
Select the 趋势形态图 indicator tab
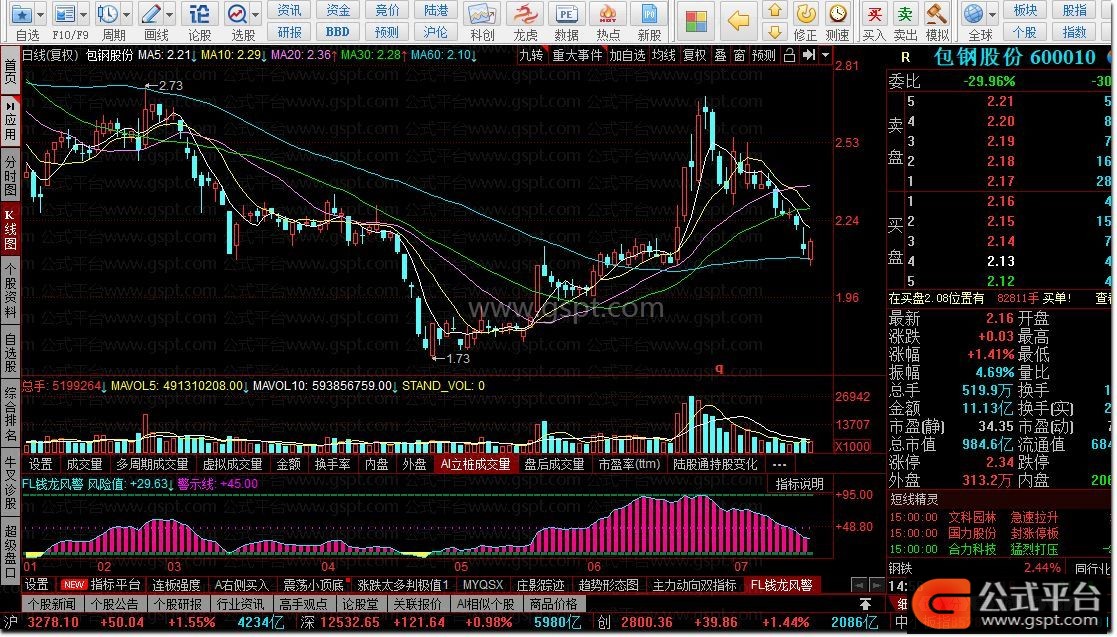tap(608, 585)
